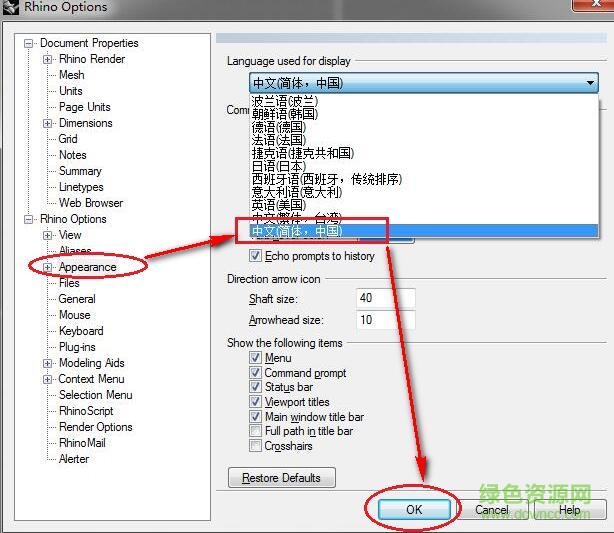This screenshot has width=614, height=533.
Task: Open the display language dropdown arrow
Action: (x=590, y=83)
